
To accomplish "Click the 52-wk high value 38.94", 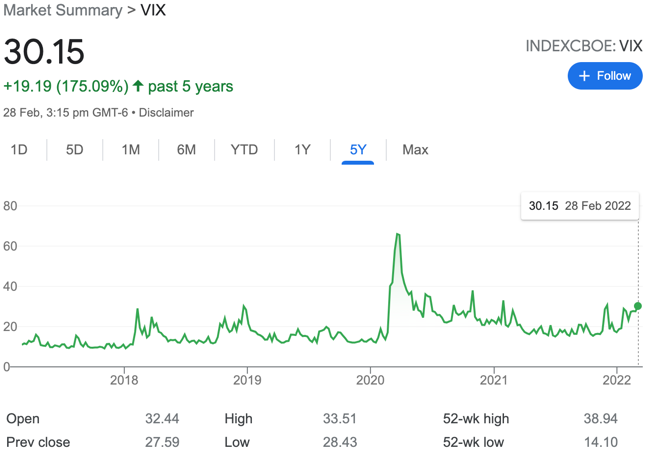I will point(601,419).
